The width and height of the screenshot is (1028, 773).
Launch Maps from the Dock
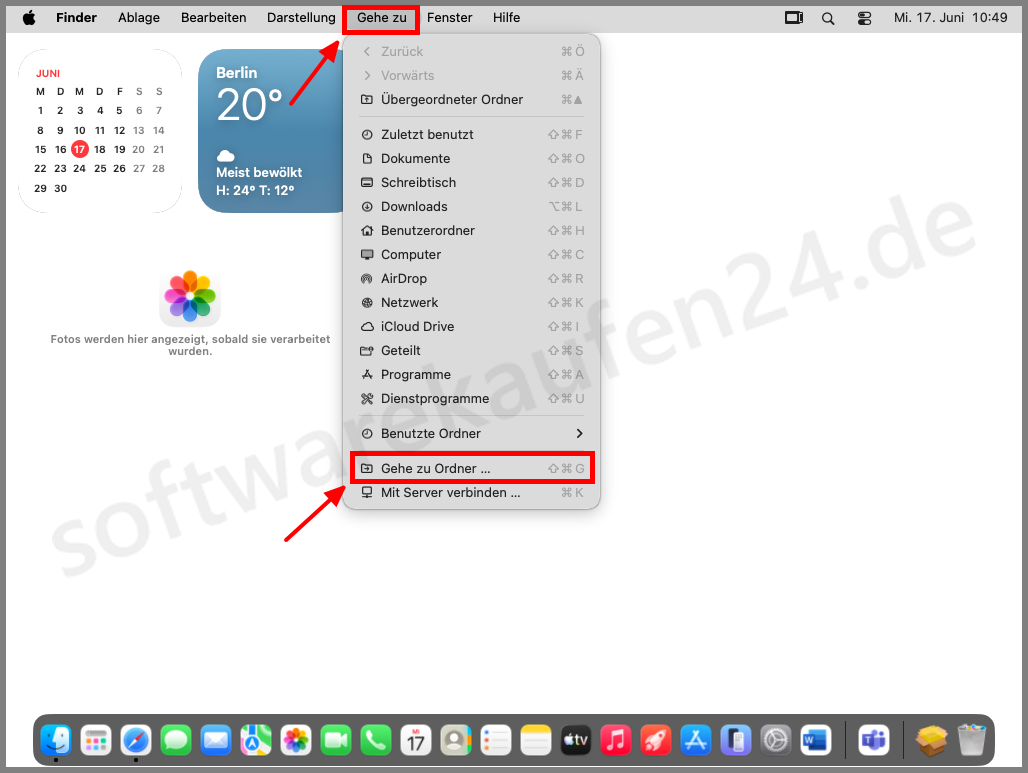256,740
